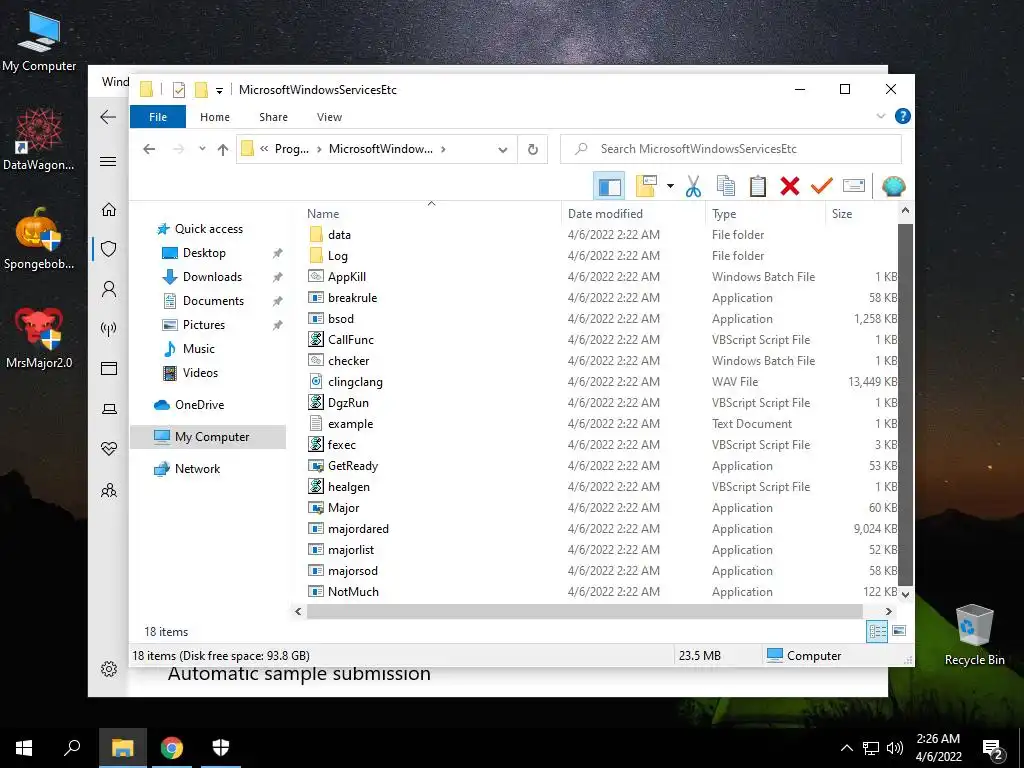Open Device performance & health heart icon
Viewport: 1024px width, 768px height.
109,449
